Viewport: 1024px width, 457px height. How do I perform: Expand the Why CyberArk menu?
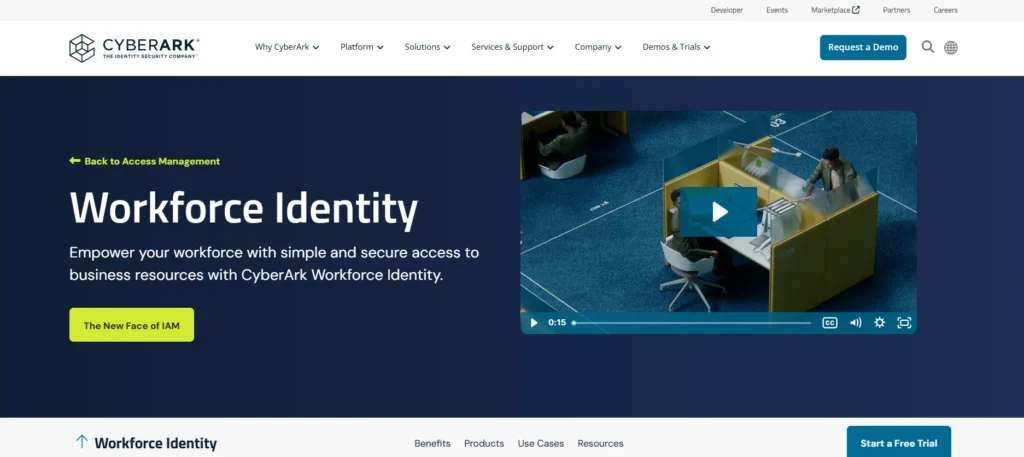(287, 47)
